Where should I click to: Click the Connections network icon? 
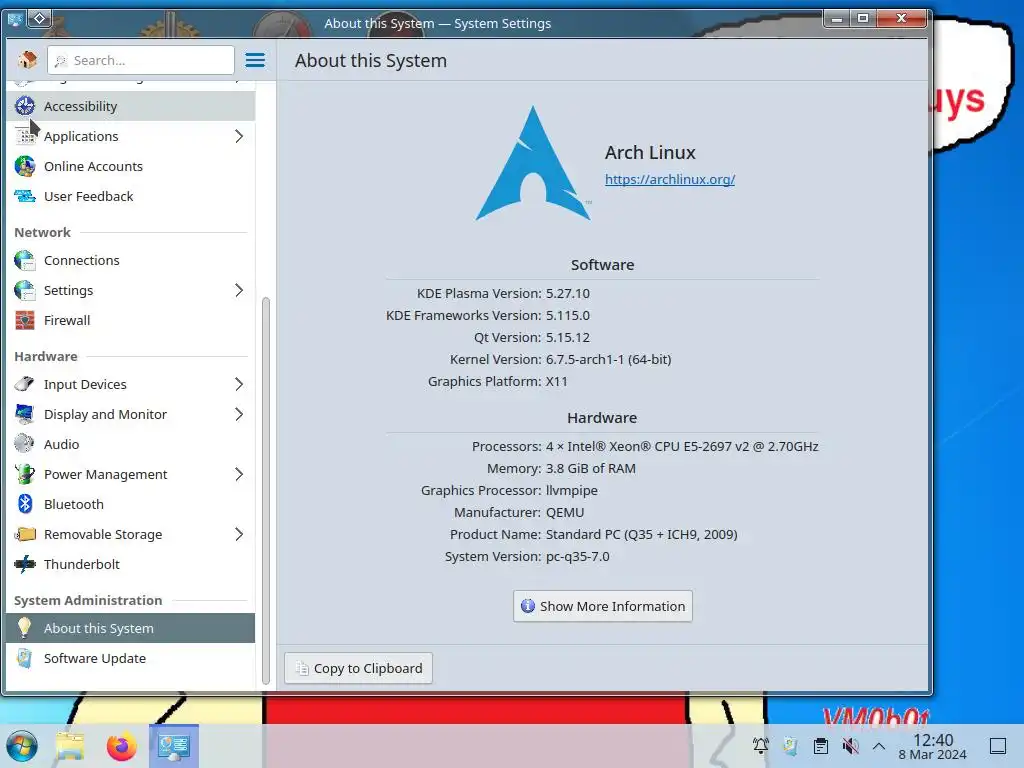(x=25, y=260)
